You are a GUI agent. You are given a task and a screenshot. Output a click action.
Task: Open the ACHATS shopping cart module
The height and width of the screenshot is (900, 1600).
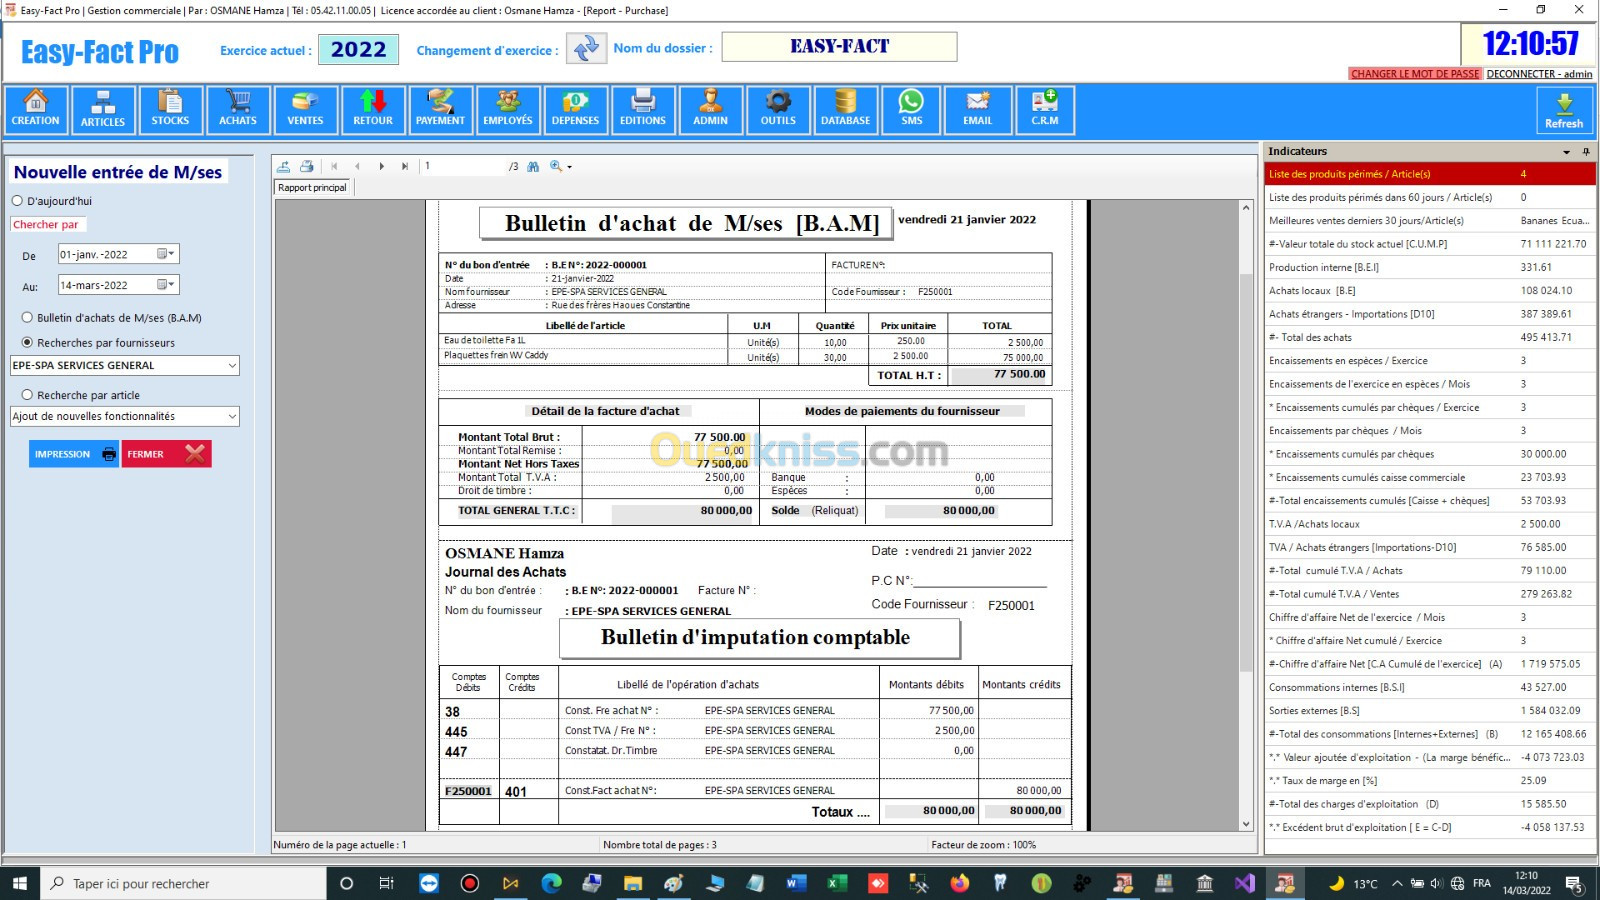tap(238, 110)
